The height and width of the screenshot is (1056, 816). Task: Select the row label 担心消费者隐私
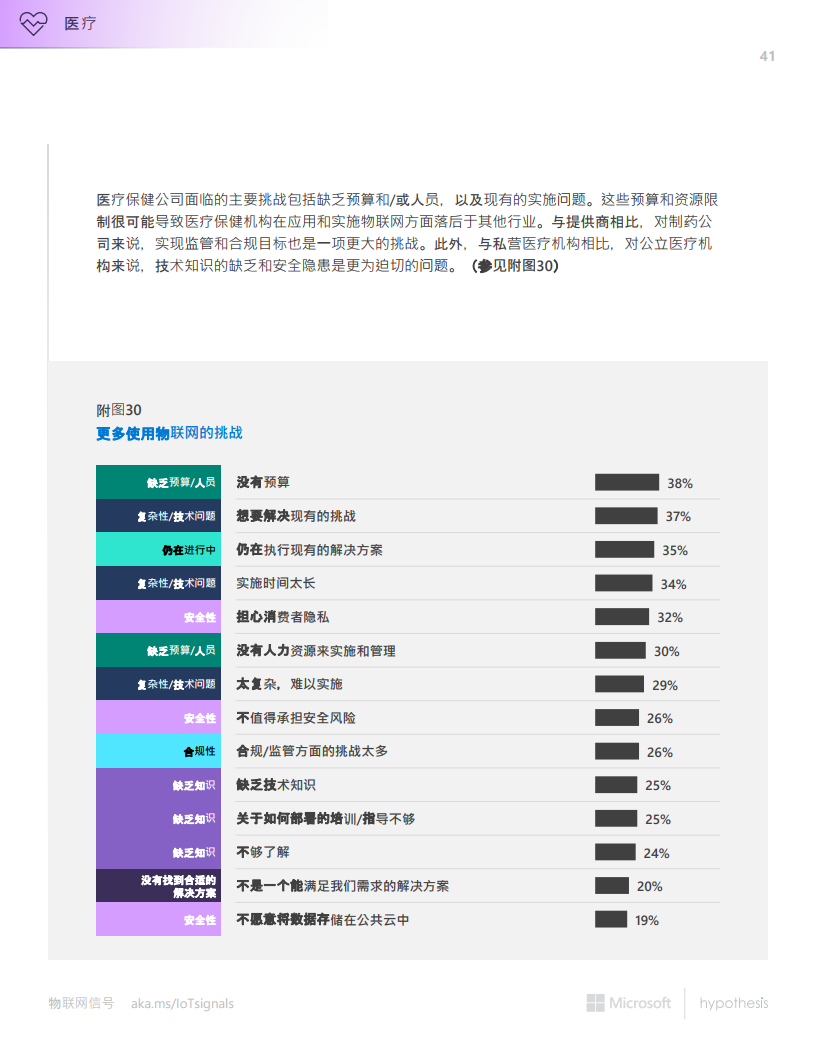(x=283, y=617)
